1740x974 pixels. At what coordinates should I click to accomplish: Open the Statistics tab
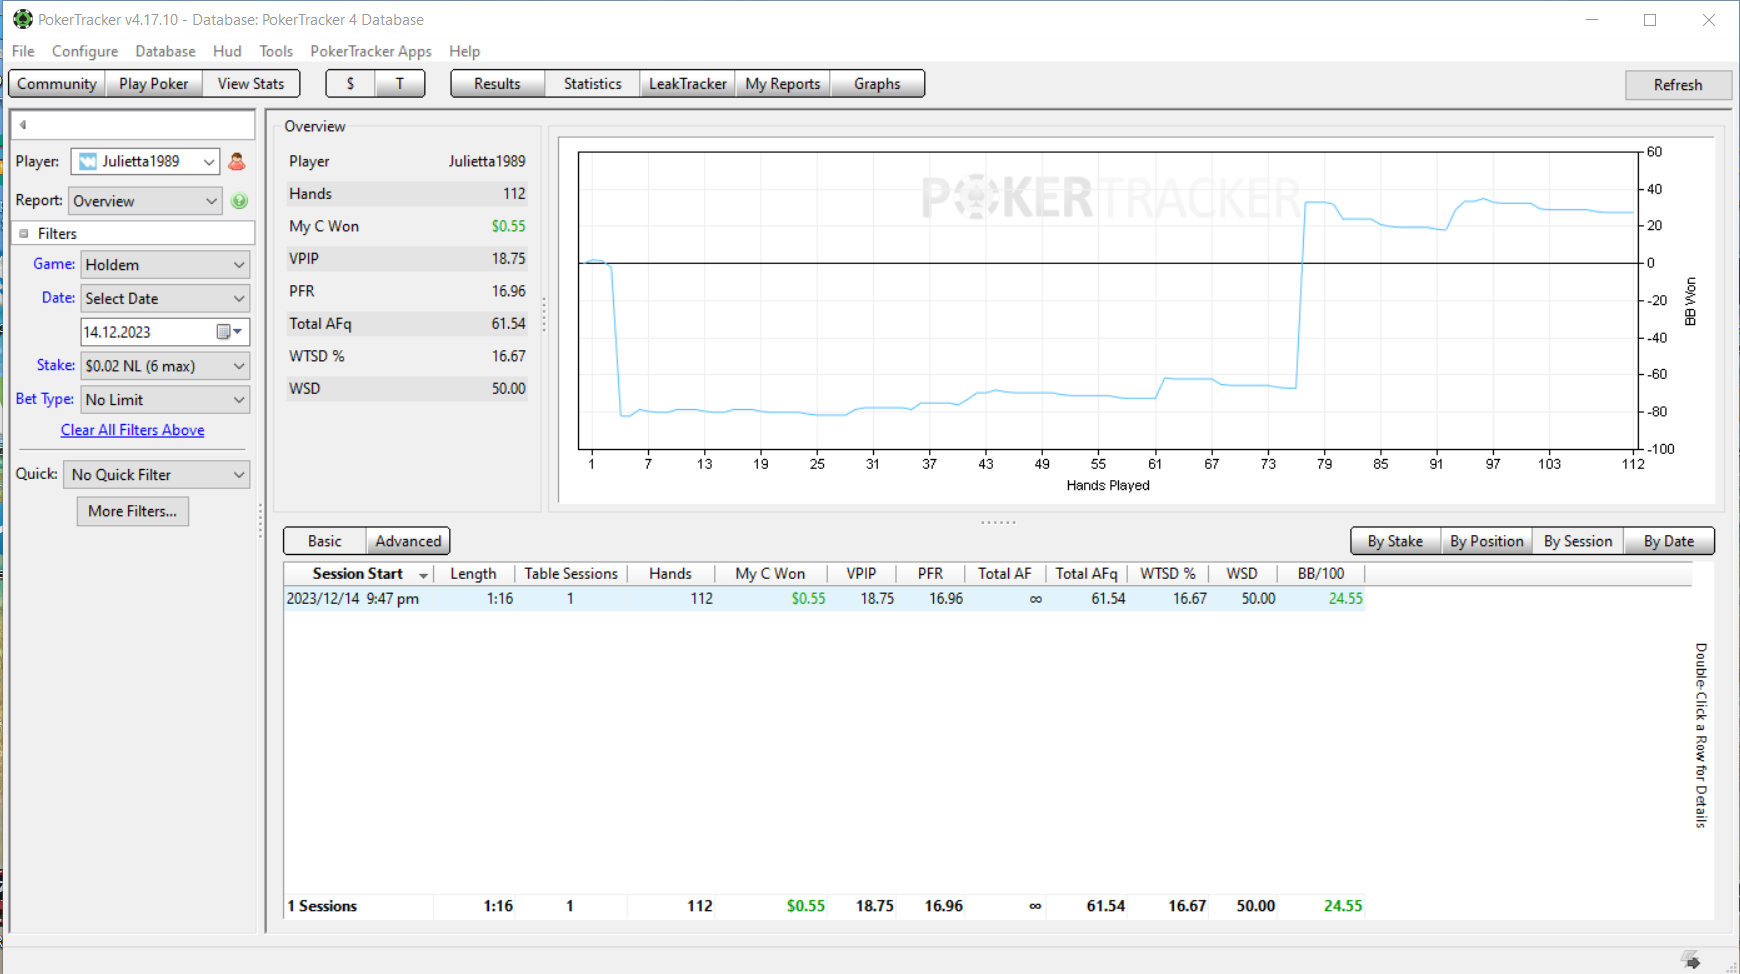(592, 84)
